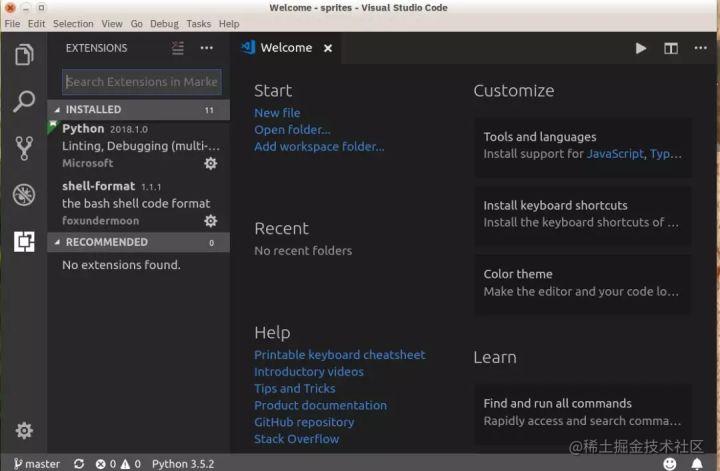Click the 'No recent folders' text
Screen dimensions: 720x471
coord(303,251)
